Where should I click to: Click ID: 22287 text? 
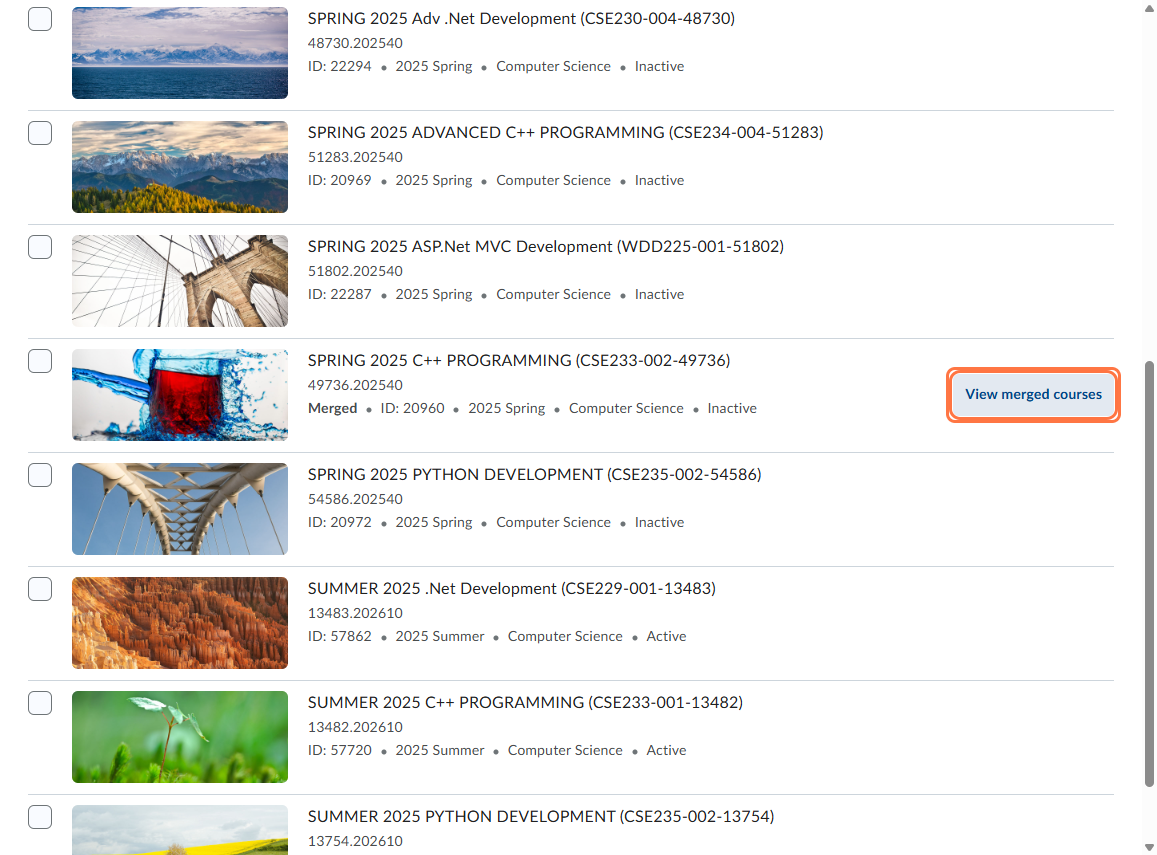(339, 294)
